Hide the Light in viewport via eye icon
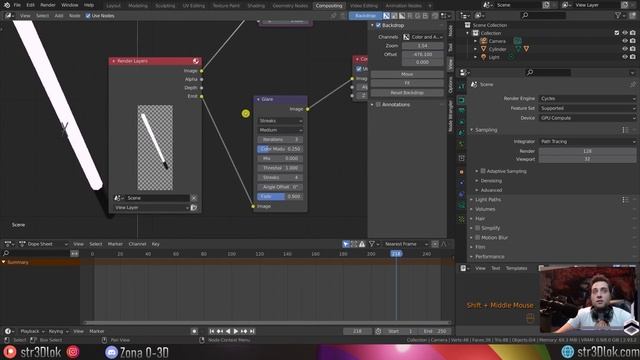The height and width of the screenshot is (360, 640). pyautogui.click(x=624, y=57)
